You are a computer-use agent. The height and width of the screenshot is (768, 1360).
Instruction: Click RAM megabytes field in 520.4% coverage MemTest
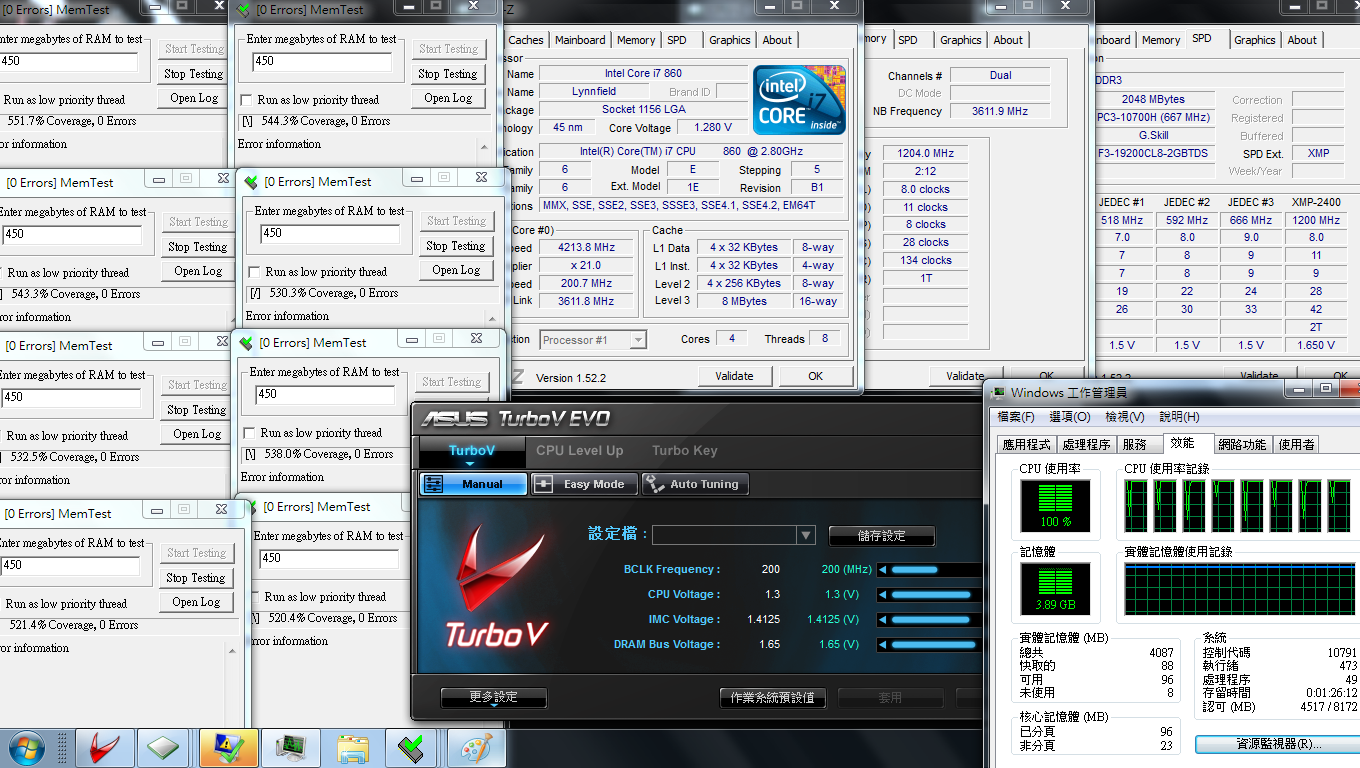[329, 558]
